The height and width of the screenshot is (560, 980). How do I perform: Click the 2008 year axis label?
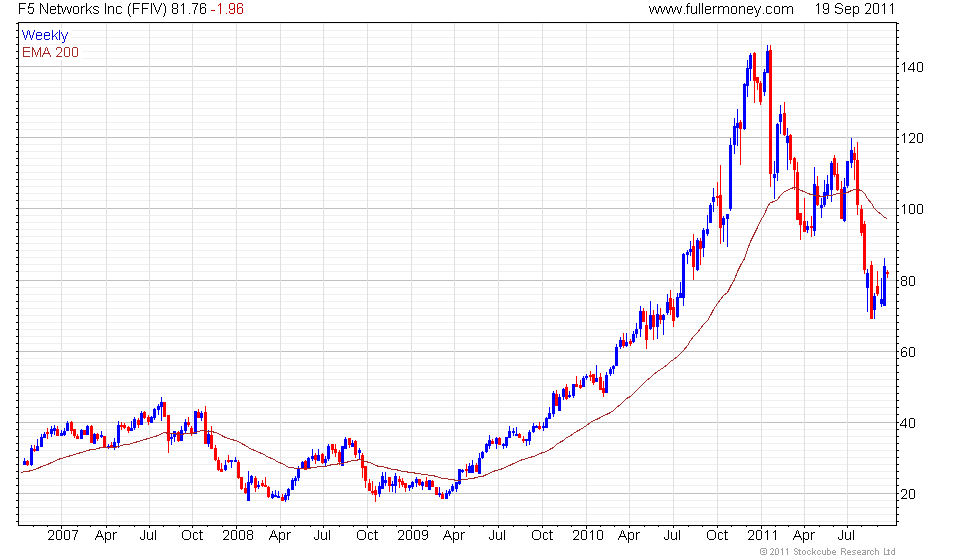238,535
